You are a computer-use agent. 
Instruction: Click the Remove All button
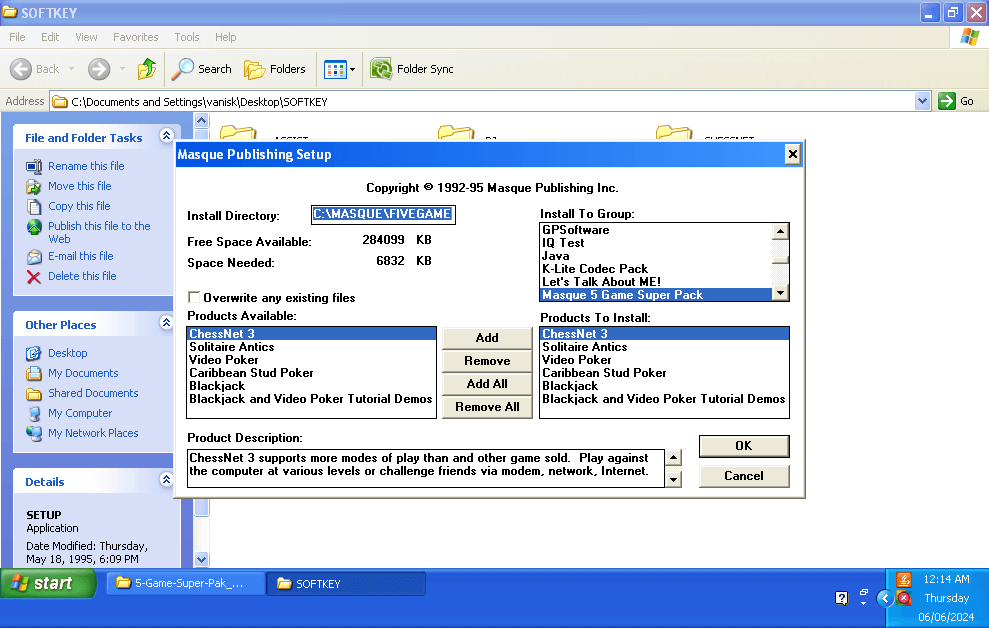pyautogui.click(x=487, y=407)
